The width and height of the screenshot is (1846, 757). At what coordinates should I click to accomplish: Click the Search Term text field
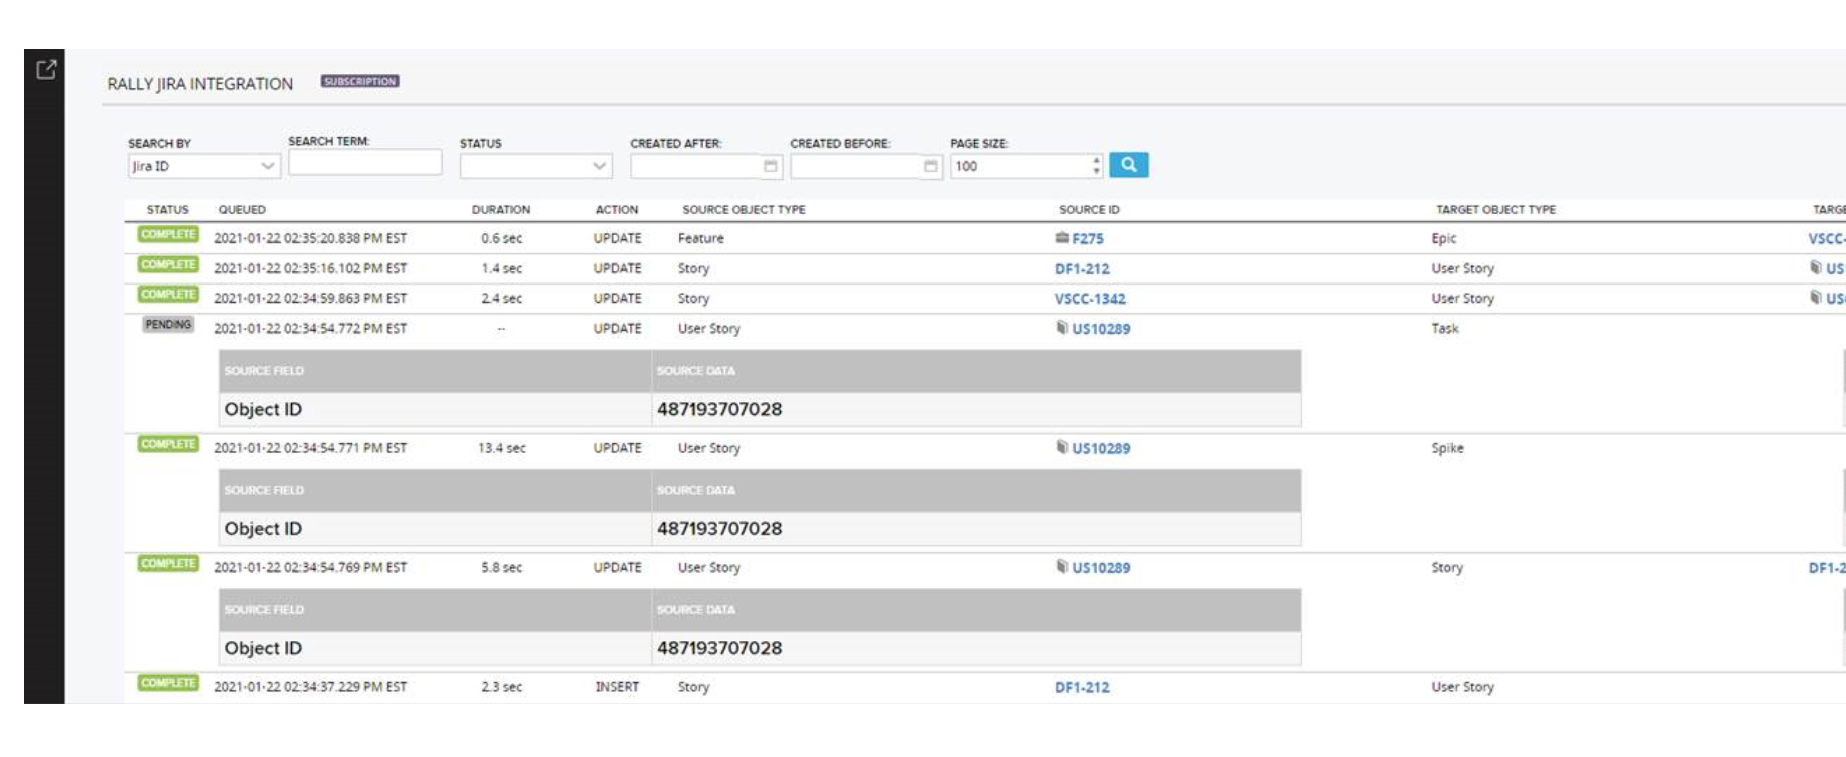click(x=365, y=162)
